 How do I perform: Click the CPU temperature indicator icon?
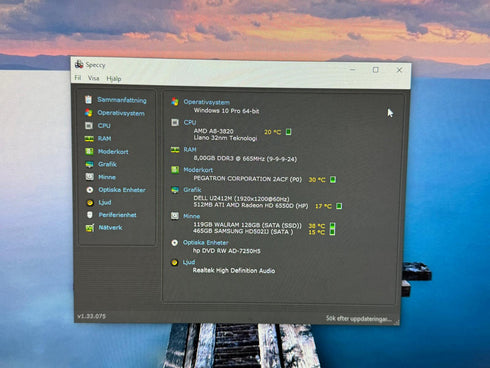[x=289, y=132]
